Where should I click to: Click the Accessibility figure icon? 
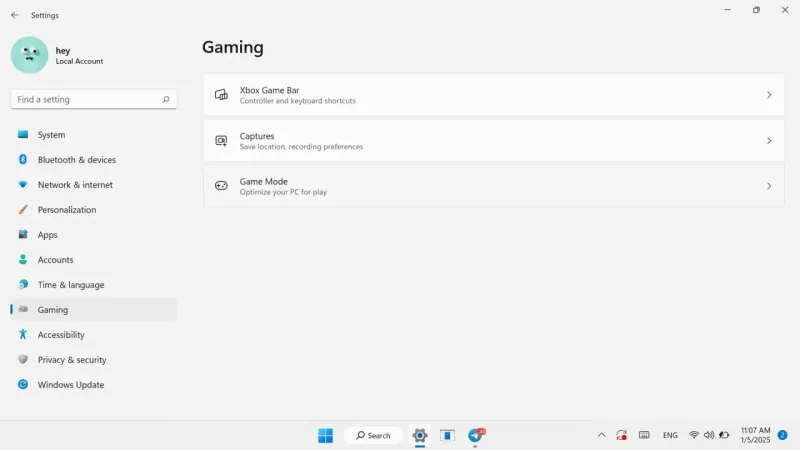[x=23, y=334]
